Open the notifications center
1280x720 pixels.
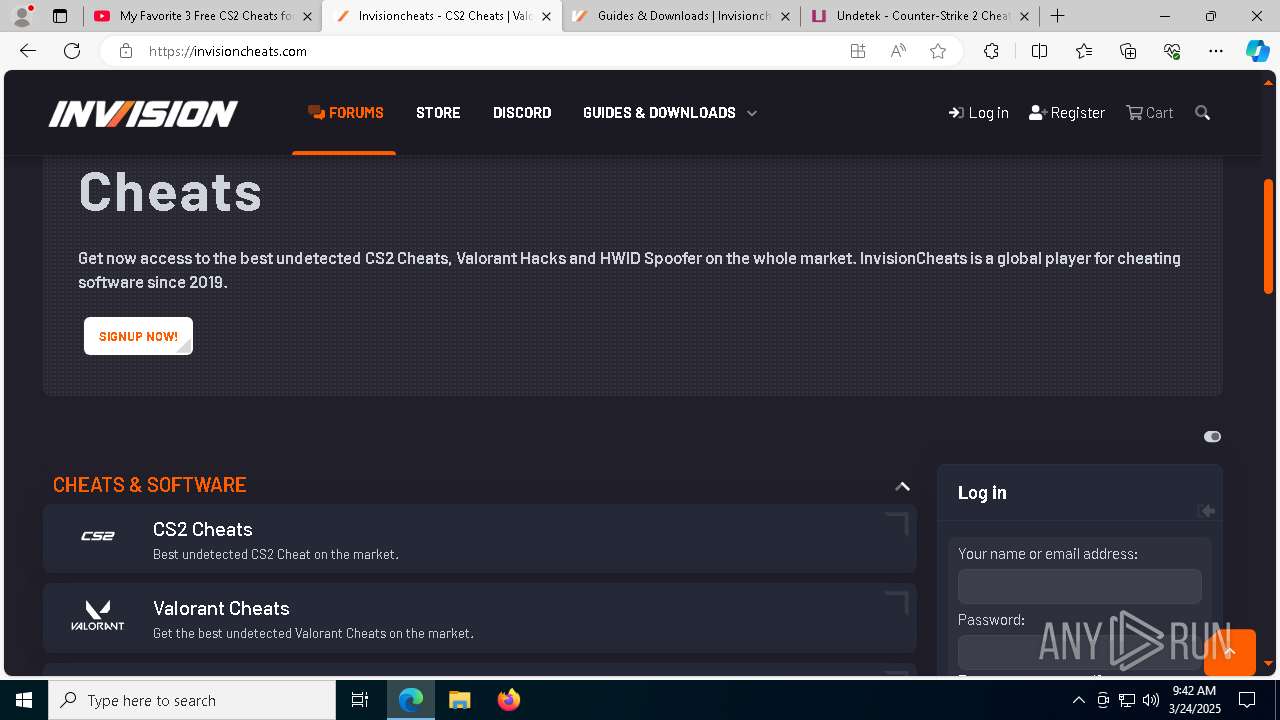click(1247, 700)
